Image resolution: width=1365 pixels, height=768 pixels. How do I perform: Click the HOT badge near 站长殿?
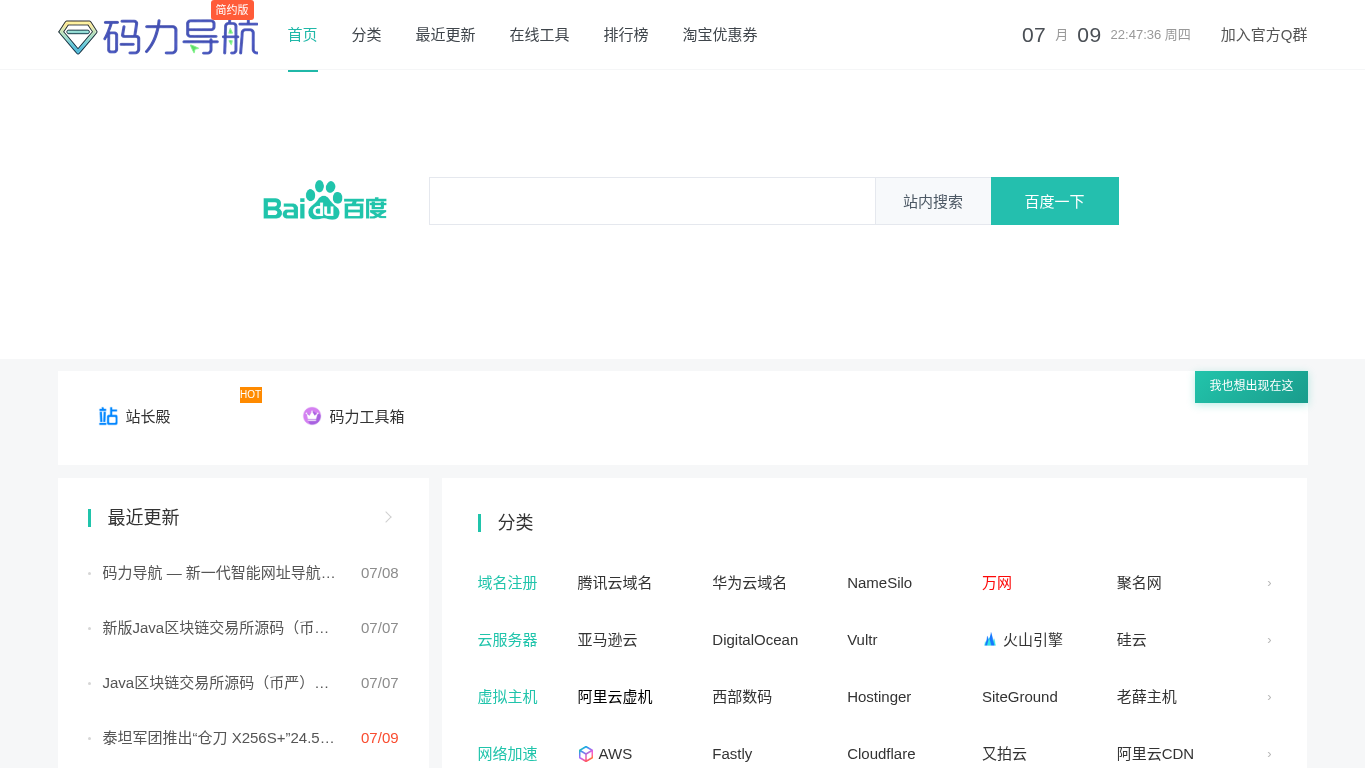click(251, 395)
